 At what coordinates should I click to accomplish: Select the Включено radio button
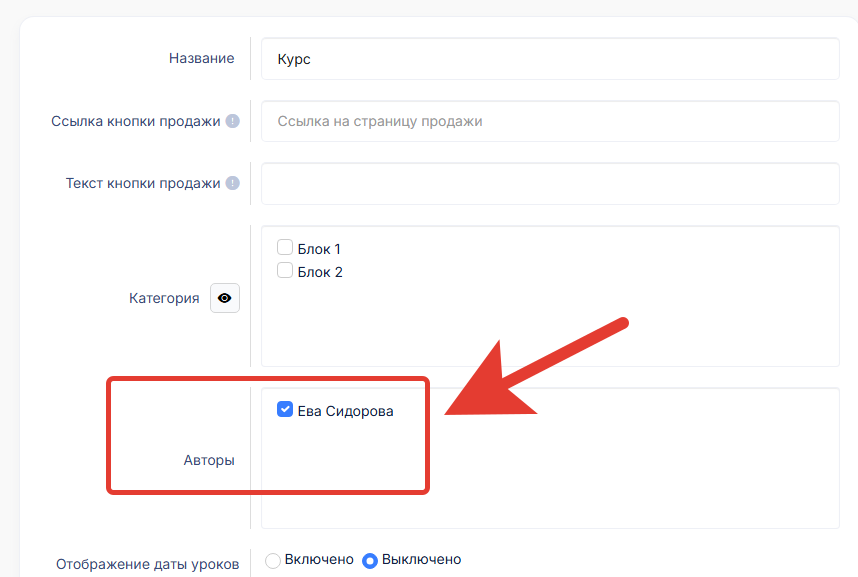coord(273,560)
